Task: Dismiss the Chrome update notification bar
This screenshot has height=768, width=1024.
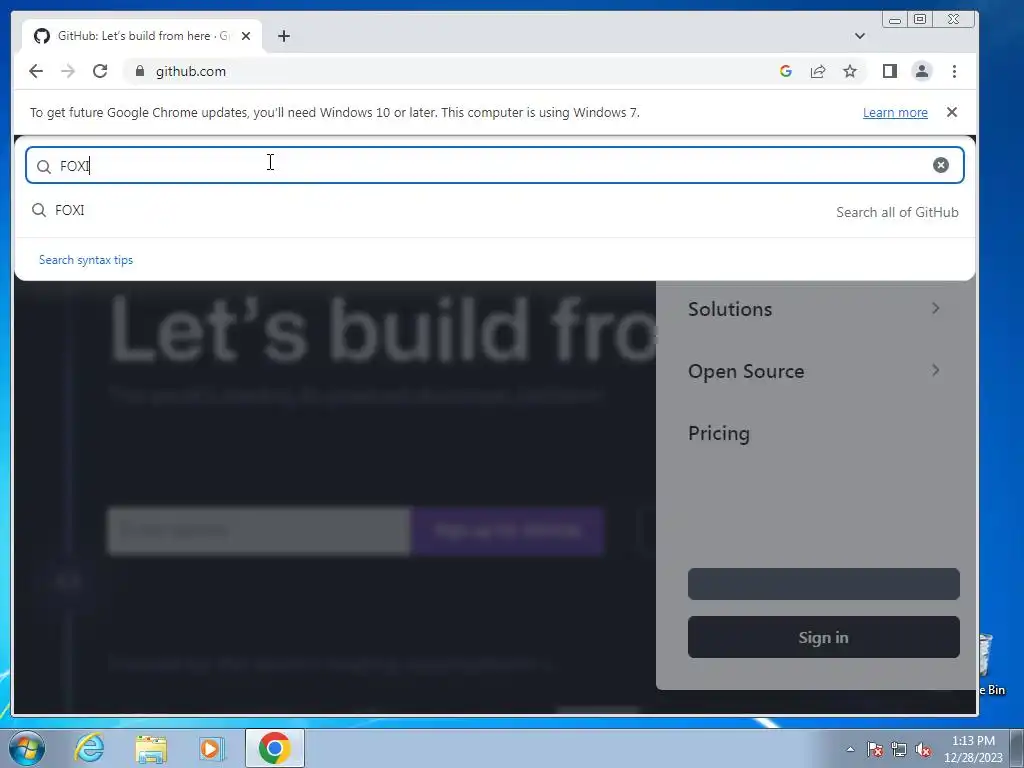Action: [x=952, y=112]
